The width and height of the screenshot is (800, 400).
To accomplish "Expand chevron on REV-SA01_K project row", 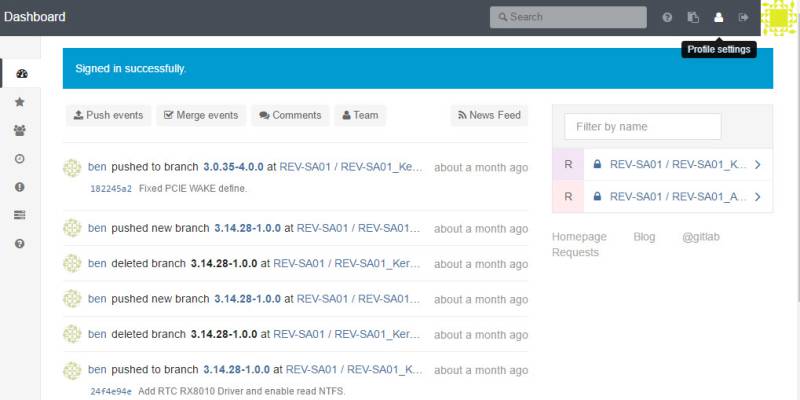I will [758, 164].
